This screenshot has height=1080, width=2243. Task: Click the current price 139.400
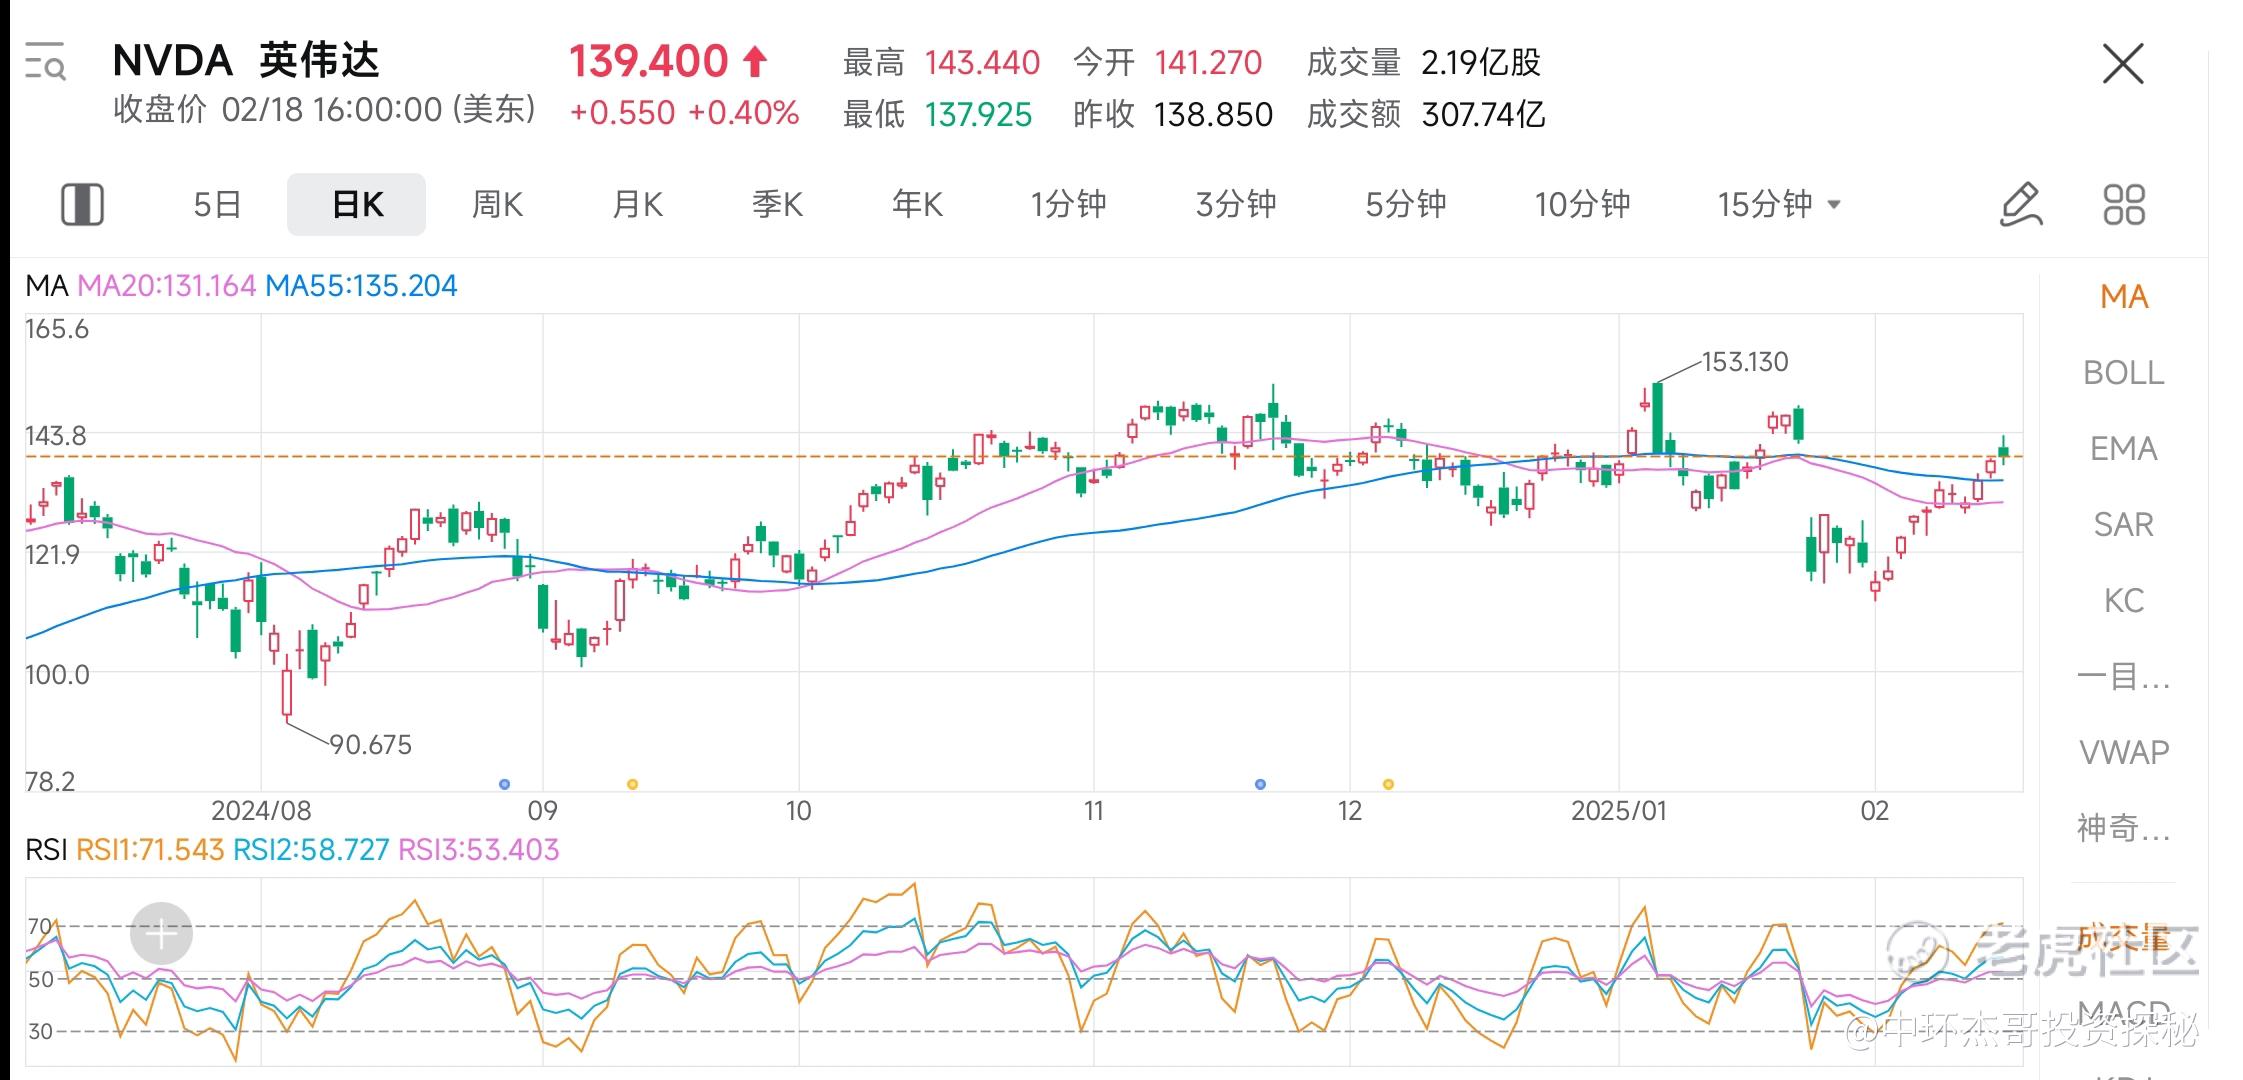[648, 62]
